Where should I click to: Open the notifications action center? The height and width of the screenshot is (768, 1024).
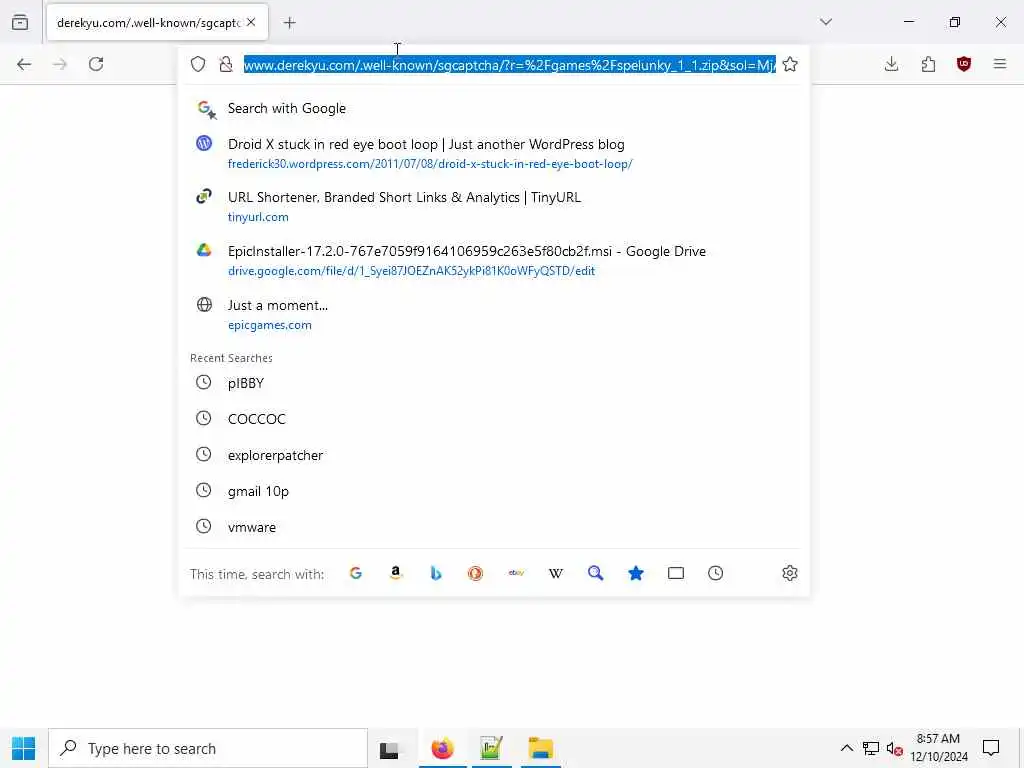[x=991, y=748]
